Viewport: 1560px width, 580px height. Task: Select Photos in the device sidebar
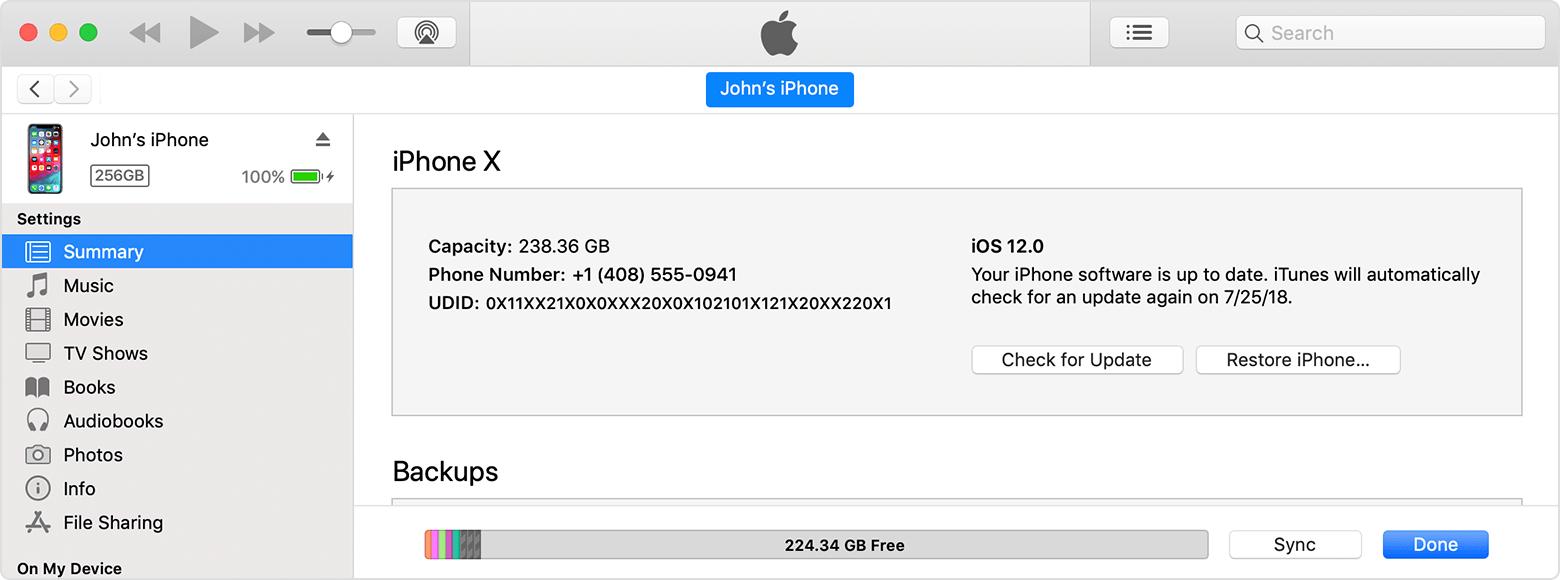click(x=94, y=454)
